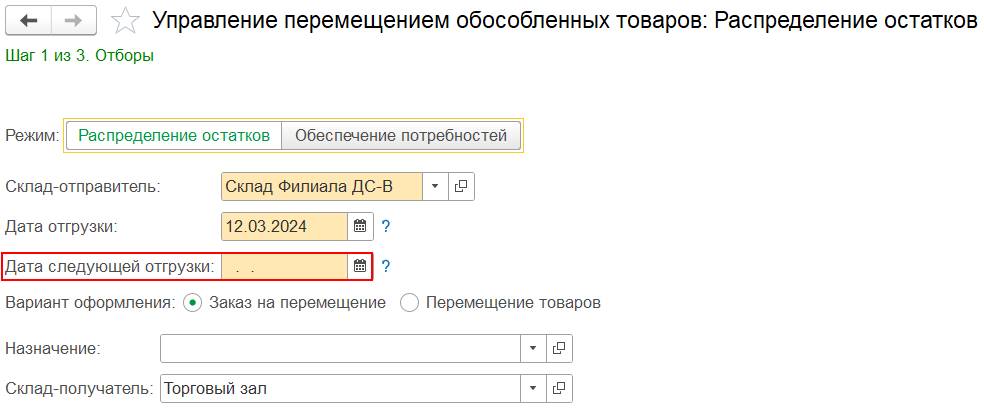The height and width of the screenshot is (409, 984).
Task: Select Заказ на перемещение option
Action: 194,302
